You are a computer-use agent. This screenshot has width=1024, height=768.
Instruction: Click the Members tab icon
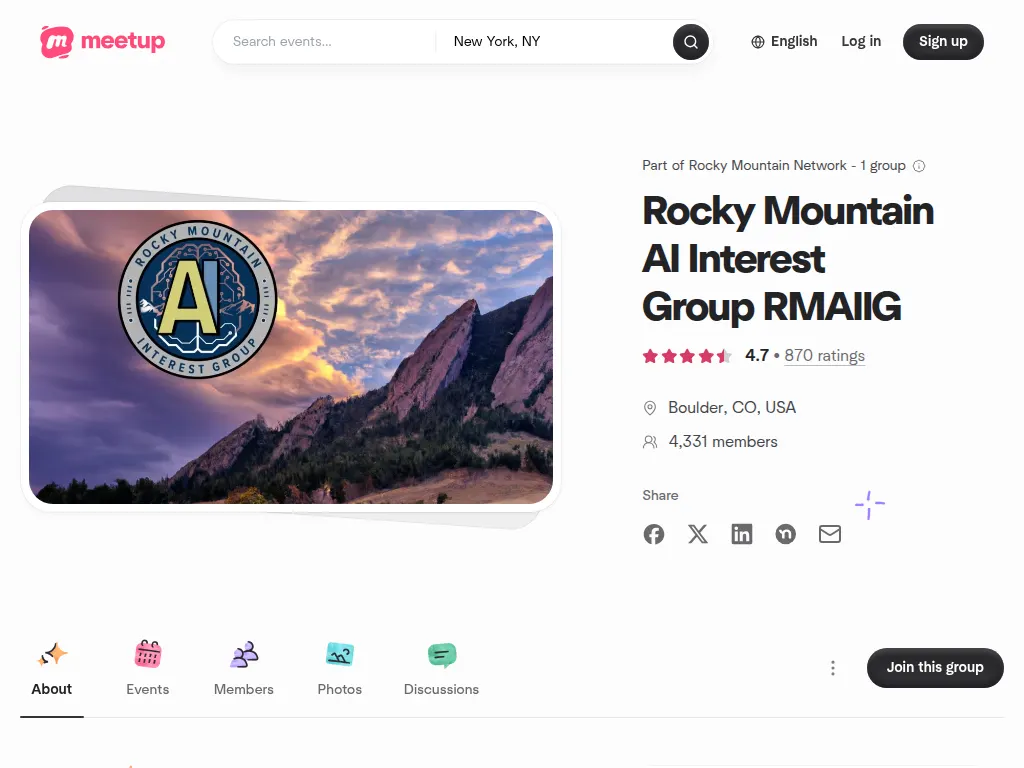coord(244,654)
